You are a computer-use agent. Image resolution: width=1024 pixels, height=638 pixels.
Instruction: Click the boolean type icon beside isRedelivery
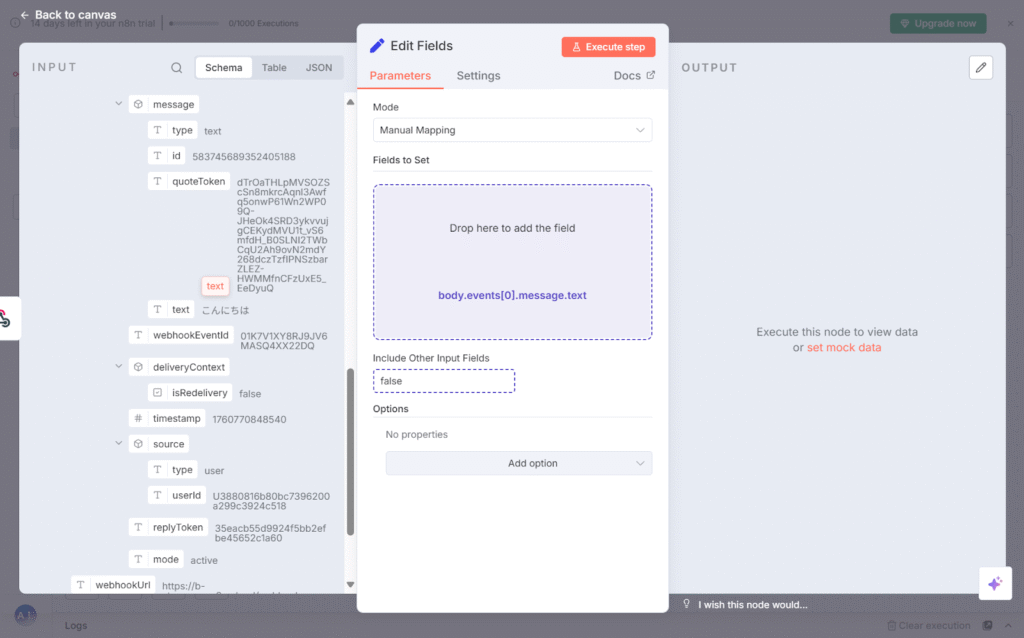[x=157, y=393]
